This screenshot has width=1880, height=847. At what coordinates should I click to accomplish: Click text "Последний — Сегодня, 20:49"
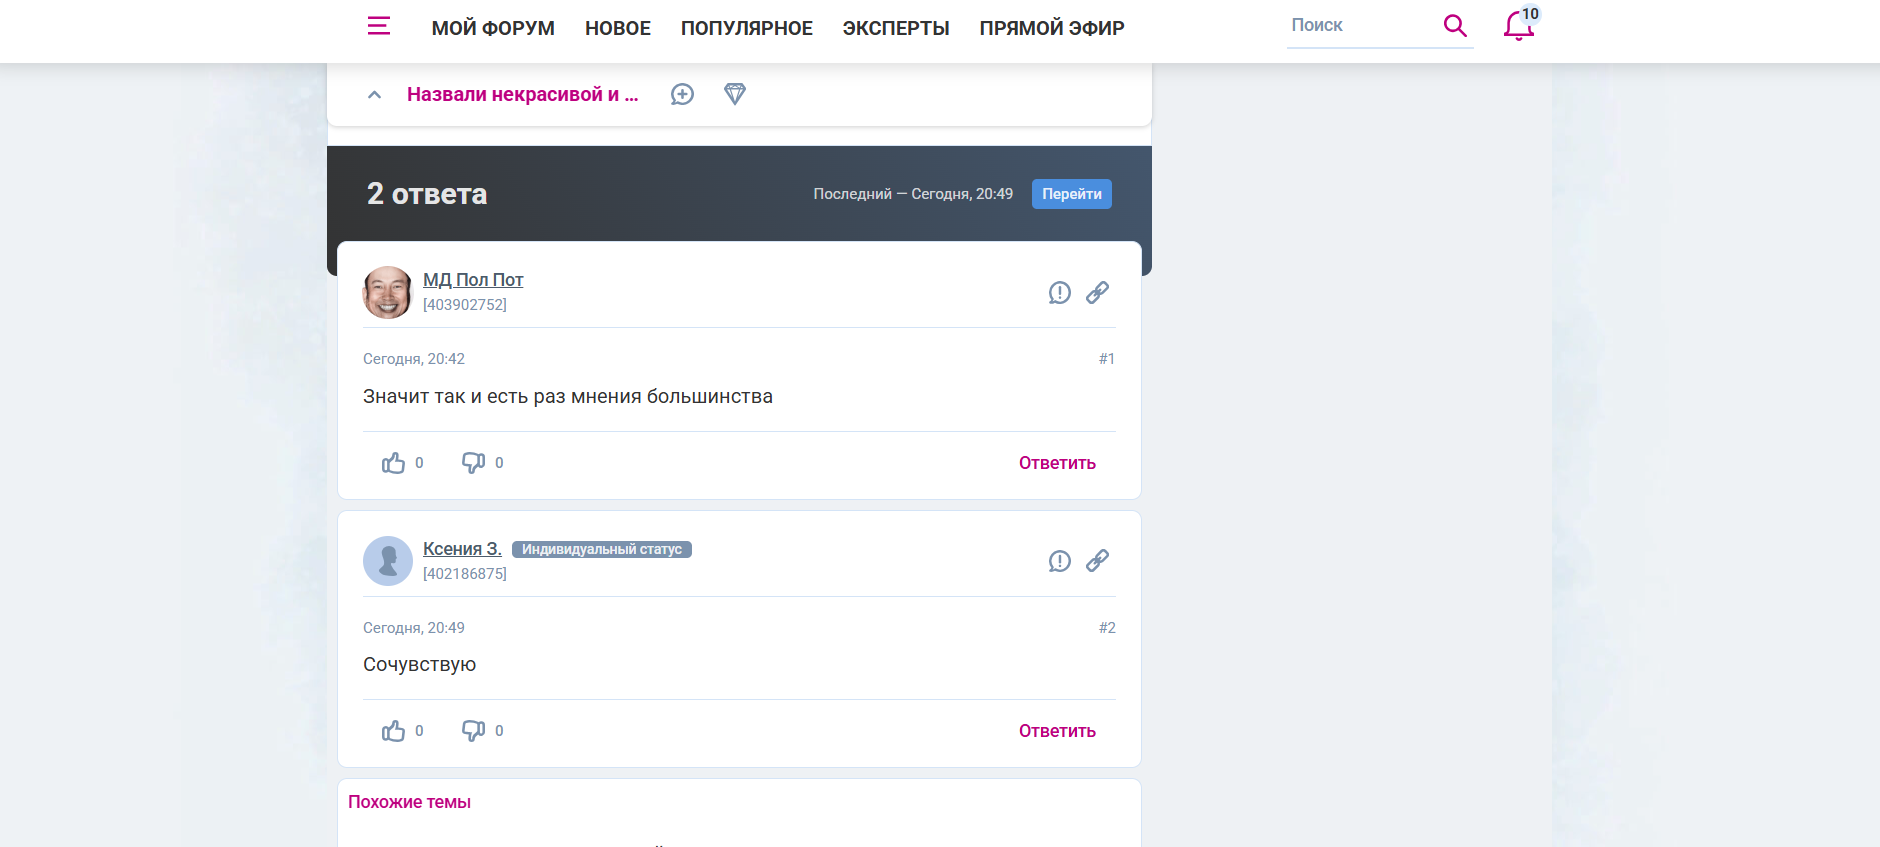click(x=913, y=194)
